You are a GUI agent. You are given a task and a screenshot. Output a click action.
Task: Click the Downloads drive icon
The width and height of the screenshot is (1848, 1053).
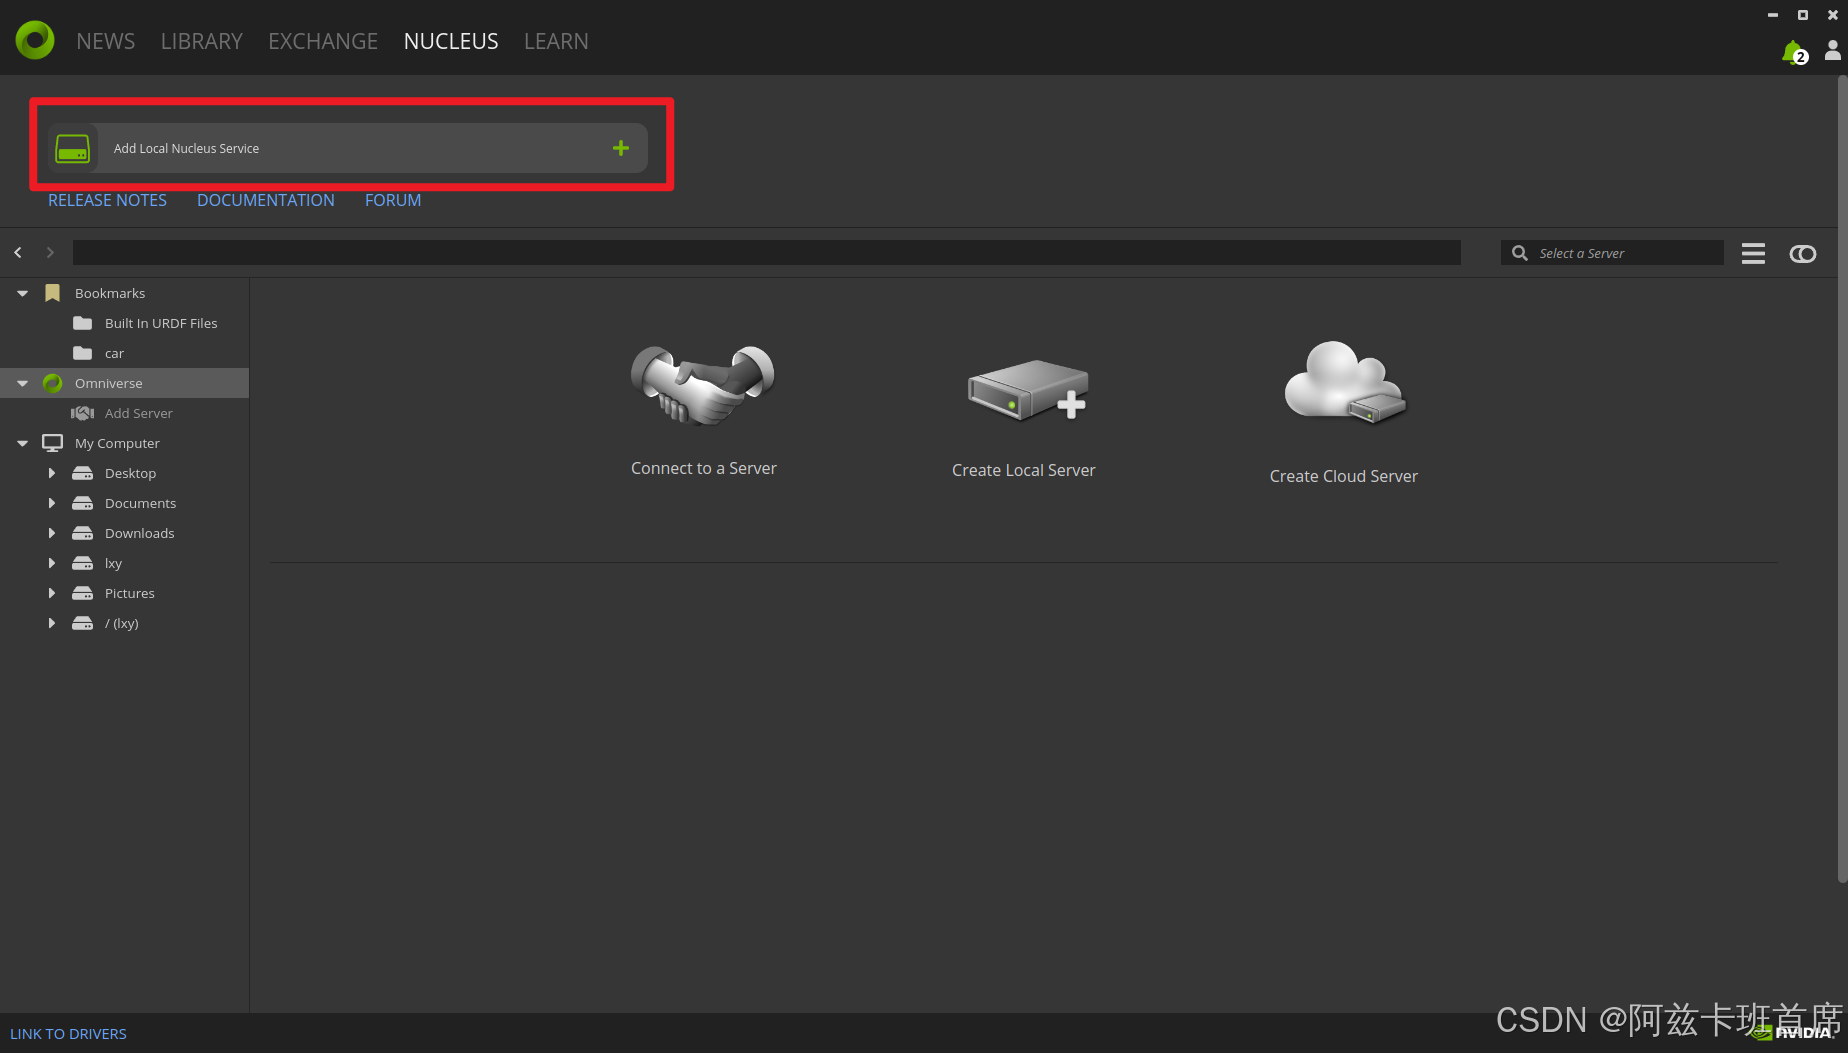pos(83,533)
